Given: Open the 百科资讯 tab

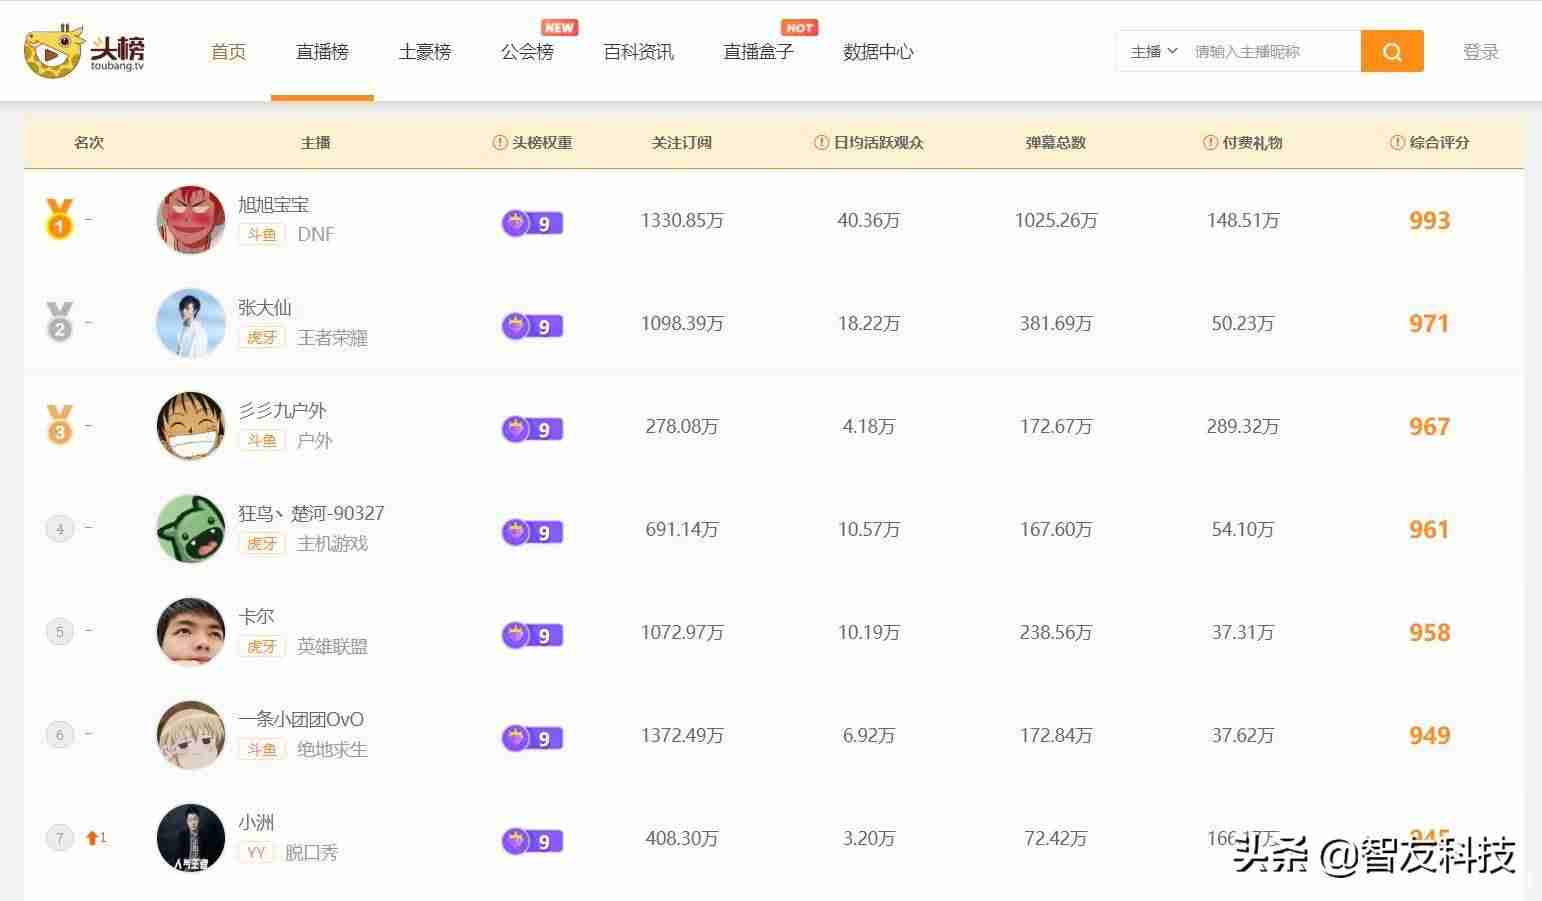Looking at the screenshot, I should 639,52.
